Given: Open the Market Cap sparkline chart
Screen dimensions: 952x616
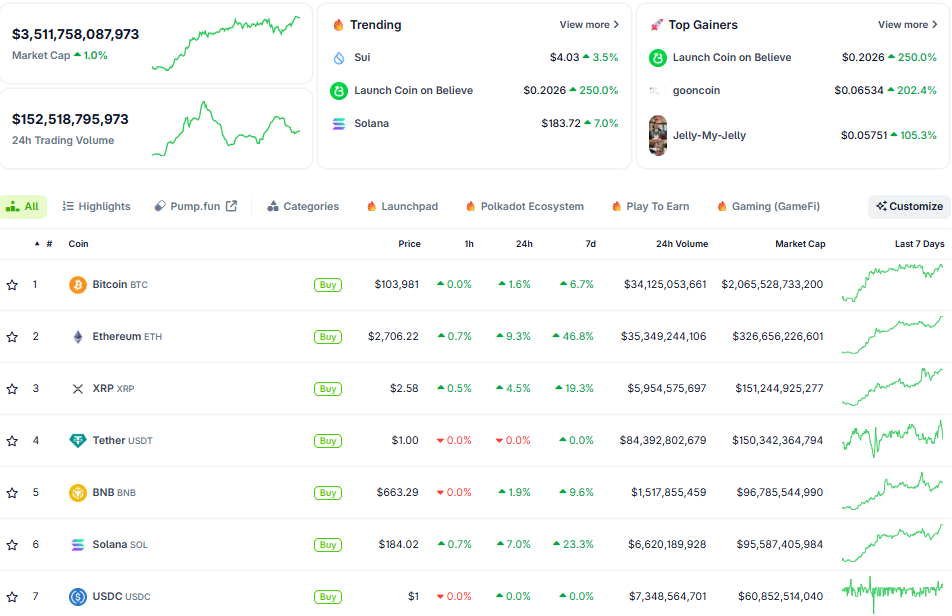Looking at the screenshot, I should click(x=226, y=43).
